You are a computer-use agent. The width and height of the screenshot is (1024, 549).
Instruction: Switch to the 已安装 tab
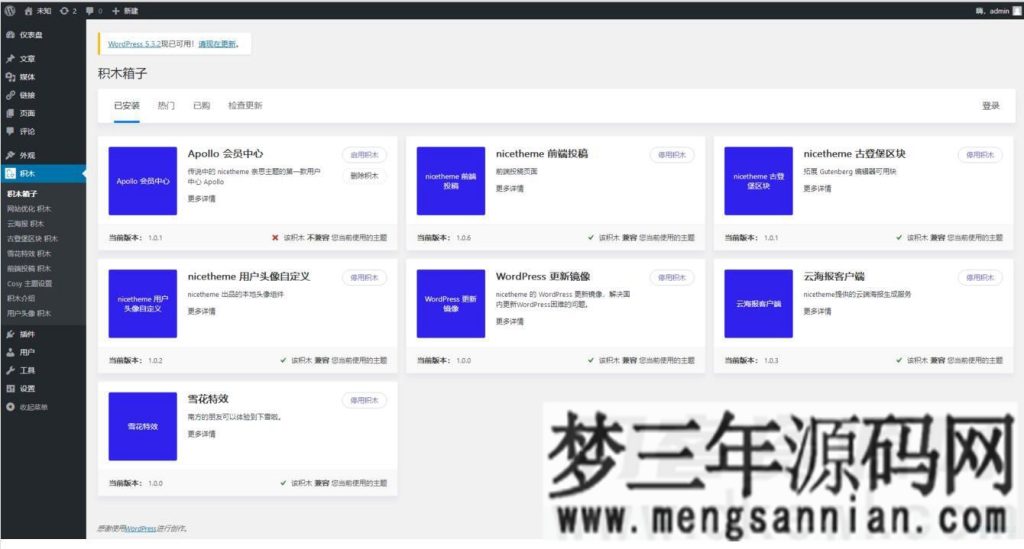pyautogui.click(x=127, y=106)
